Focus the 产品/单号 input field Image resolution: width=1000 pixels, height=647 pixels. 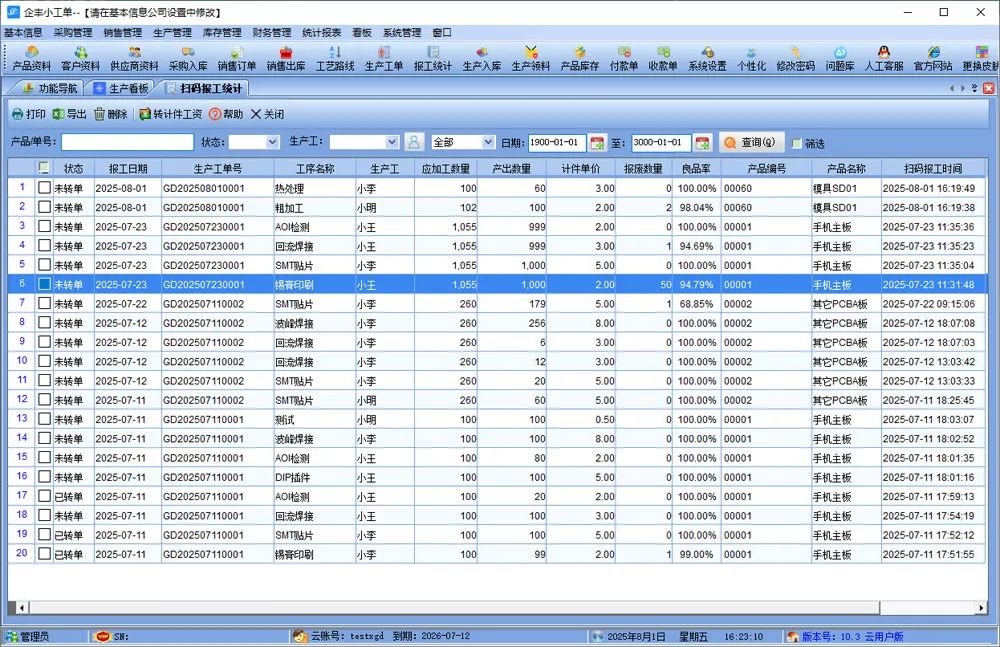[x=128, y=142]
